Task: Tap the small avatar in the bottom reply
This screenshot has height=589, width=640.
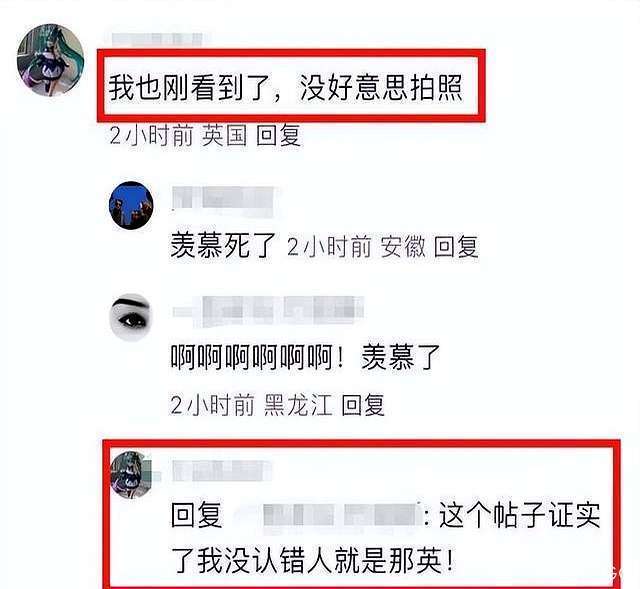Action: point(131,475)
